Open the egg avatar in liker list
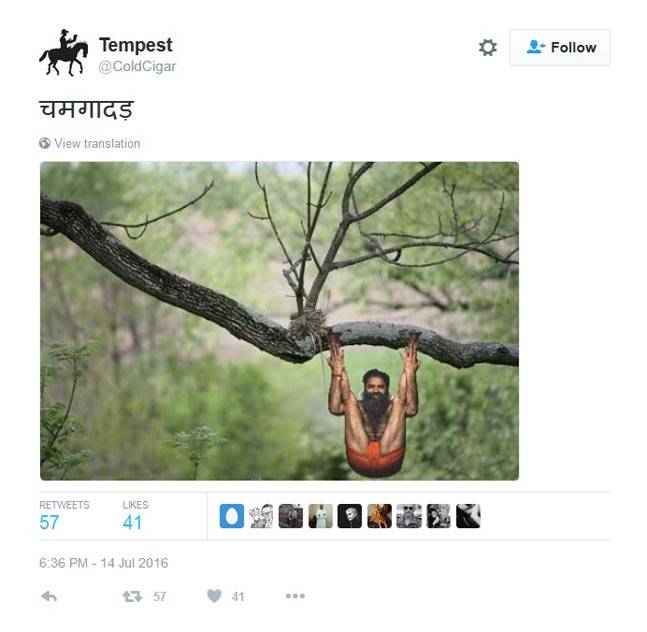The width and height of the screenshot is (647, 632). 232,516
